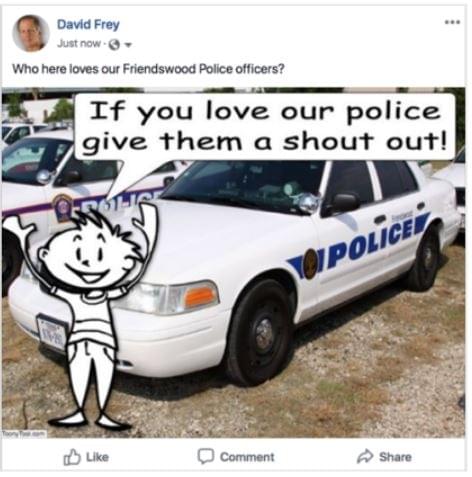Click the Share arrow icon
Screen dimensions: 472x477
tap(365, 456)
